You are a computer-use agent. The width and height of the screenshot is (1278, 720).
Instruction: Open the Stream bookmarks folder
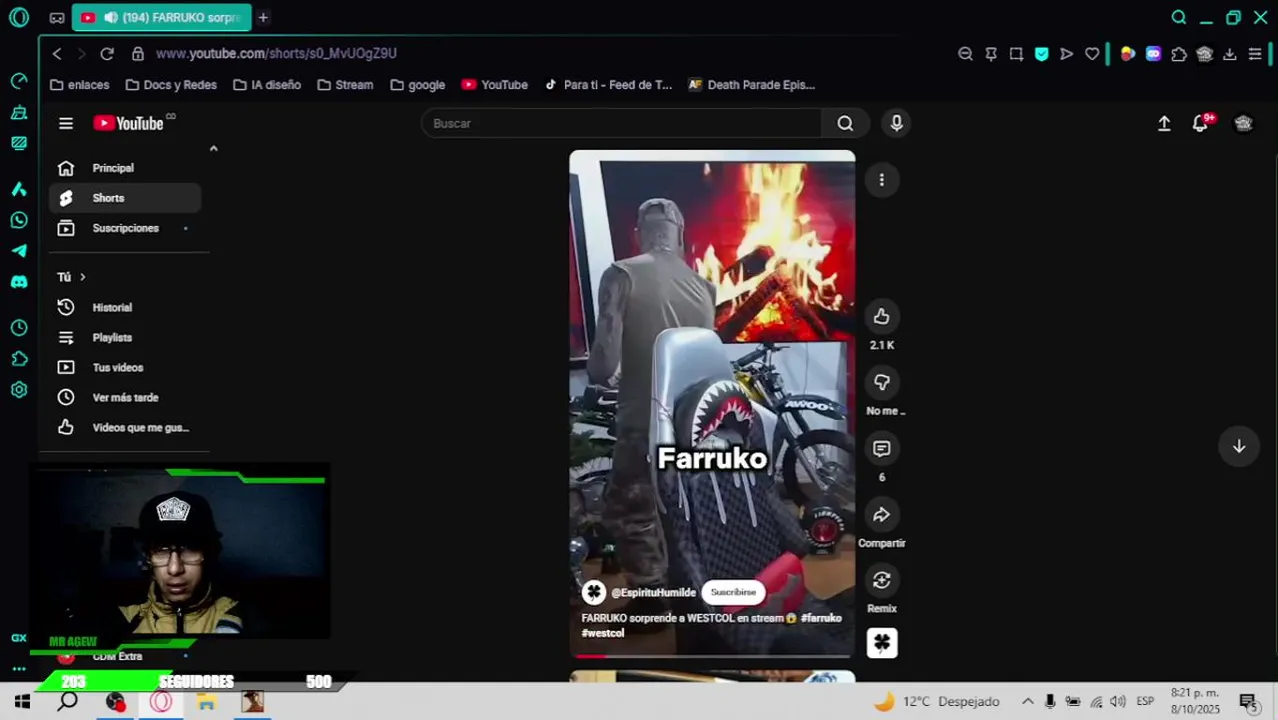tap(345, 85)
